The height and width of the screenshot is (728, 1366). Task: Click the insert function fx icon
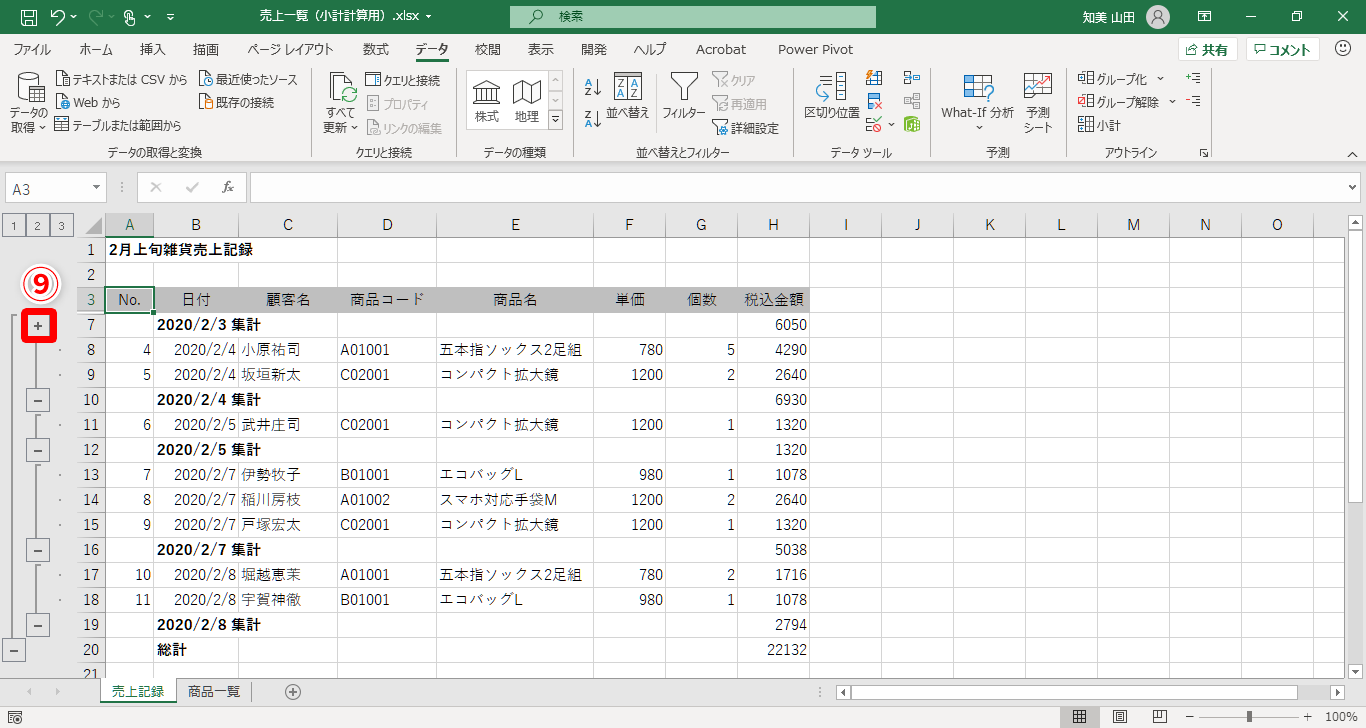(x=227, y=187)
